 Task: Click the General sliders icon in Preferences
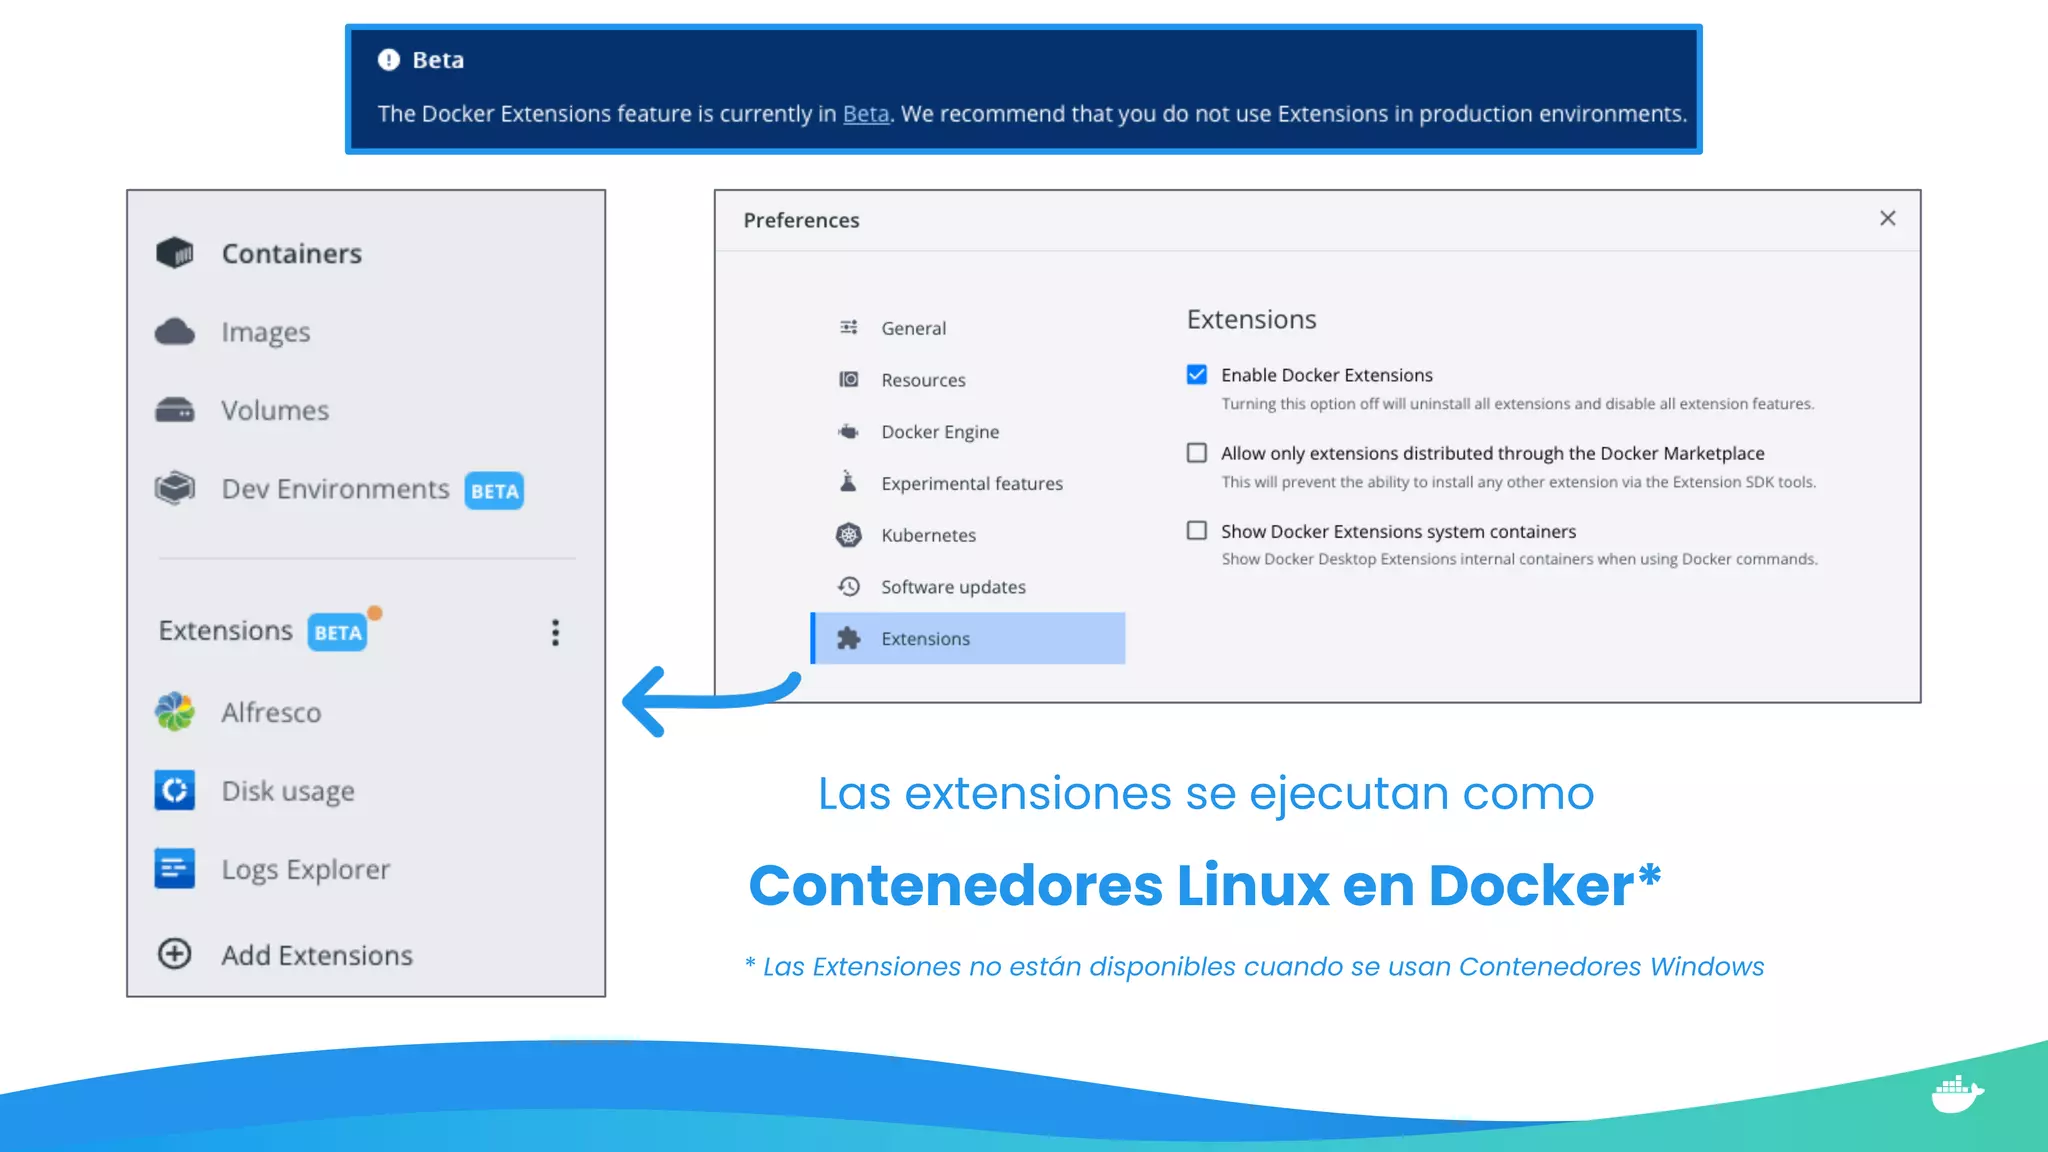[x=849, y=327]
